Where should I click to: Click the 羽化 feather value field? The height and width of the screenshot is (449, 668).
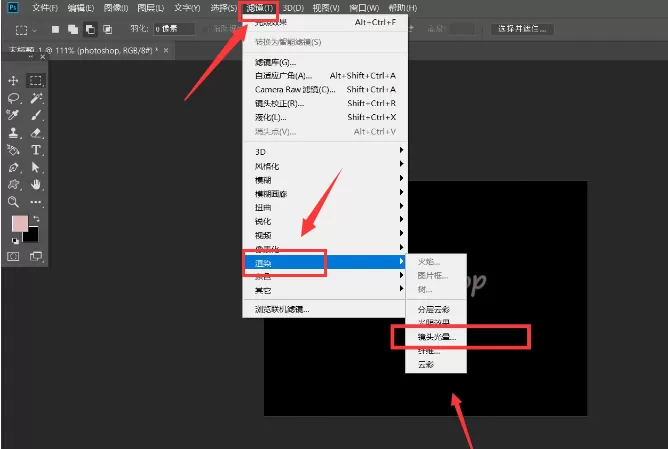tap(174, 29)
